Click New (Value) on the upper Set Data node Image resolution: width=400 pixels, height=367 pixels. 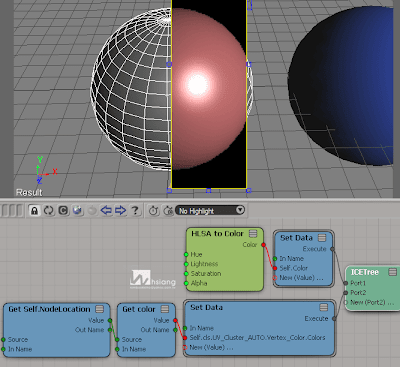[301, 278]
